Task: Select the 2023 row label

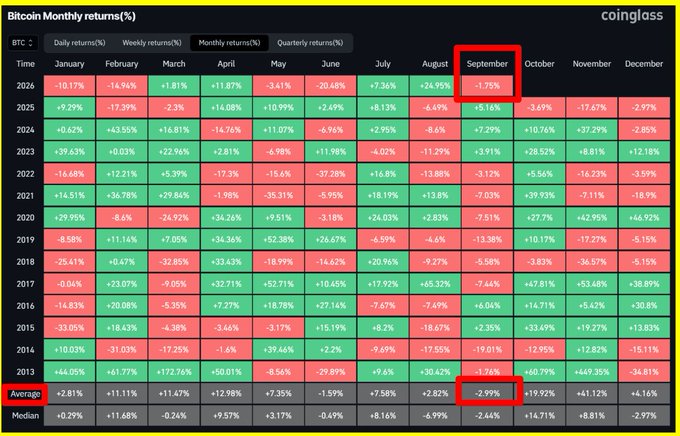Action: (25, 152)
